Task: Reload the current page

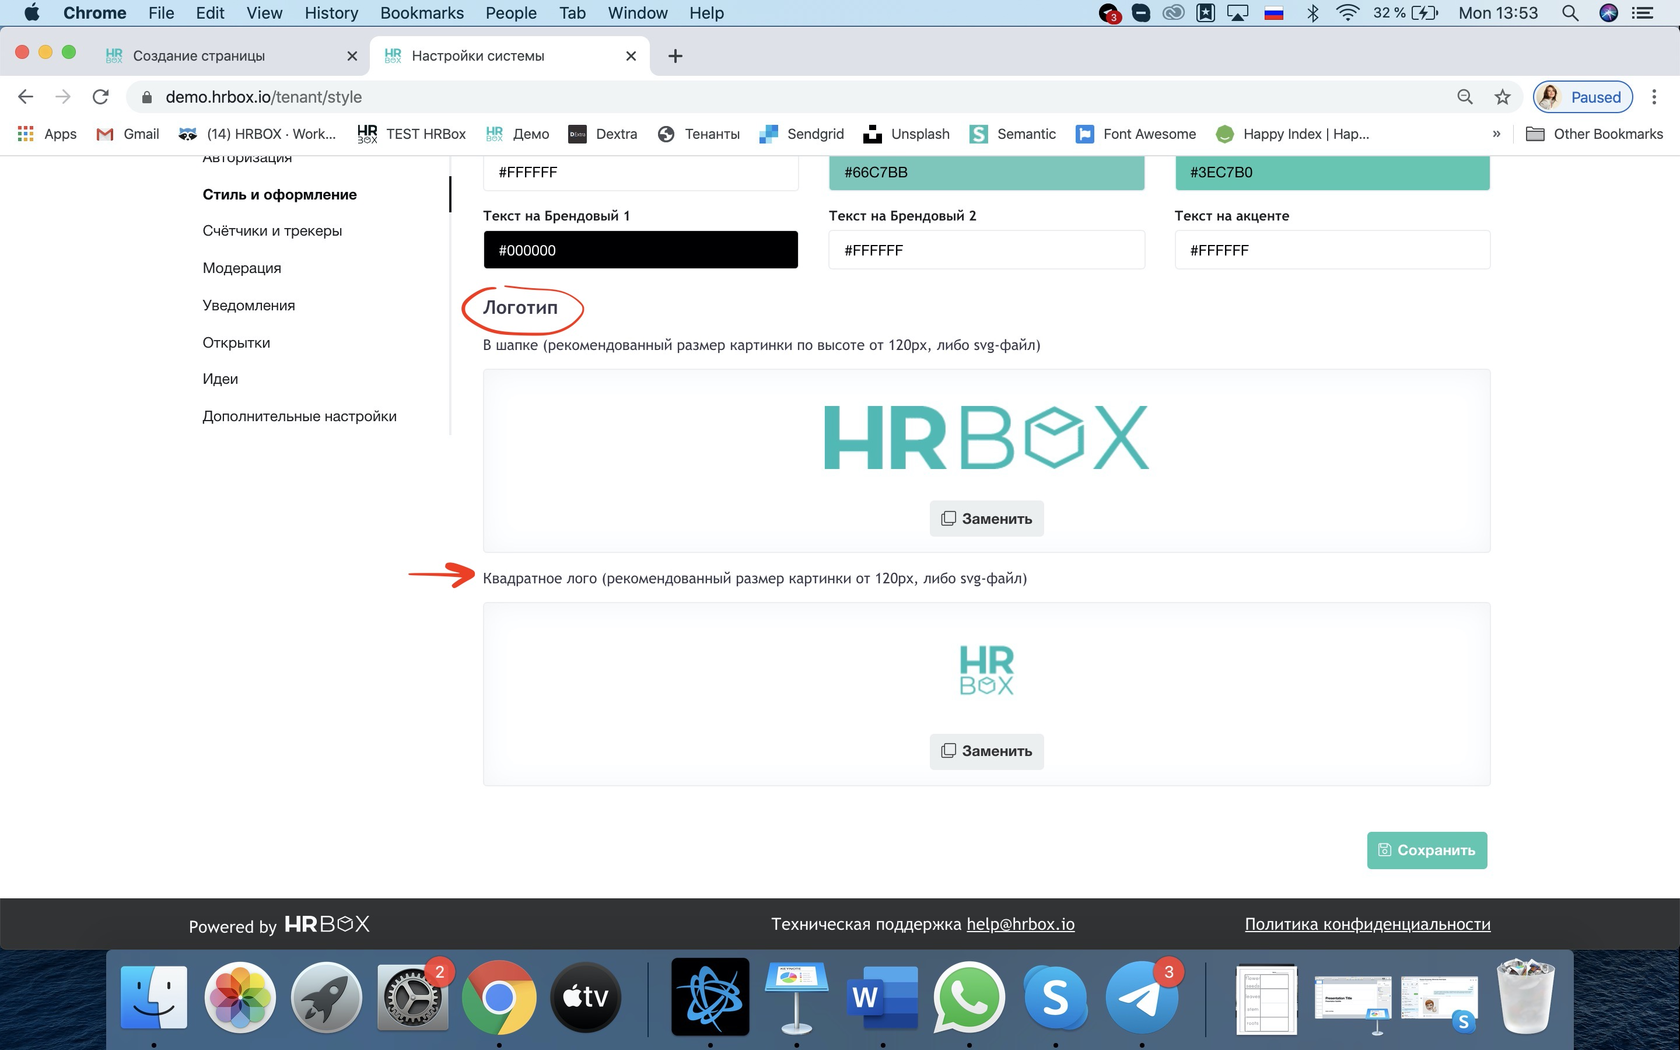Action: [x=100, y=97]
